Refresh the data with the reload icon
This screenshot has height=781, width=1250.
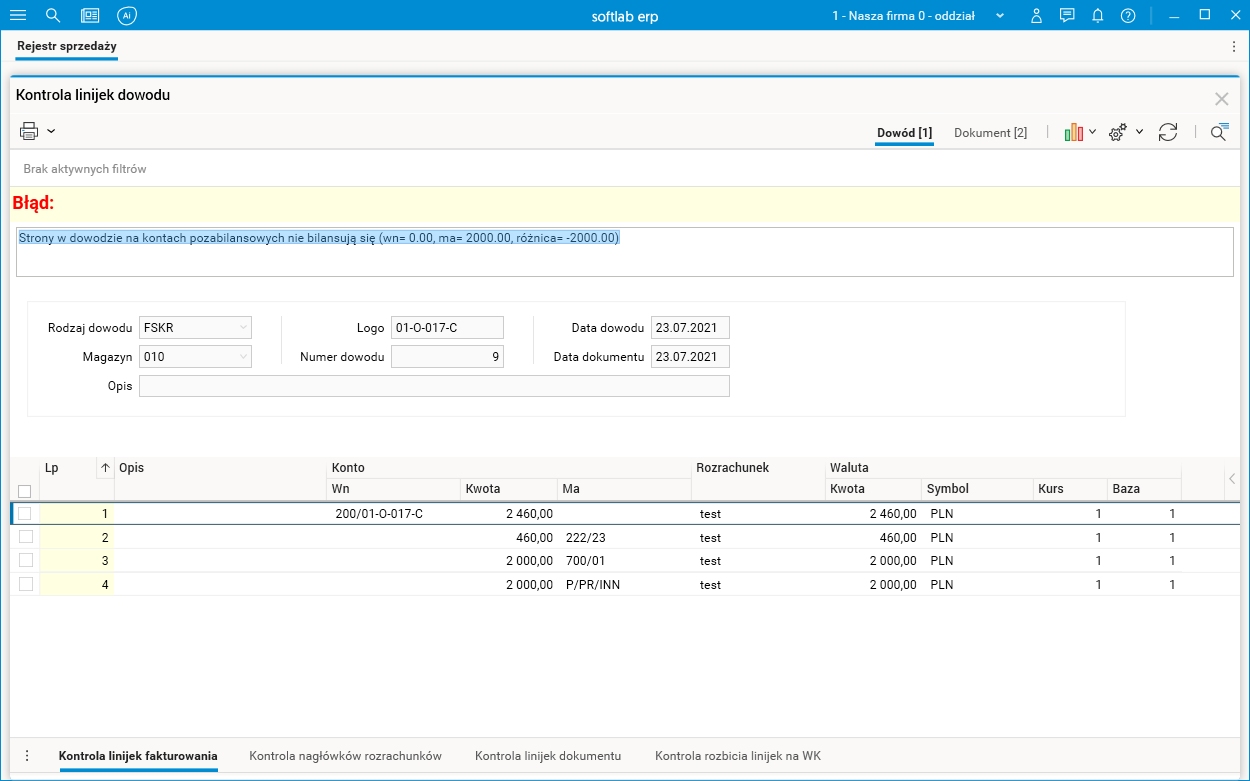1168,132
